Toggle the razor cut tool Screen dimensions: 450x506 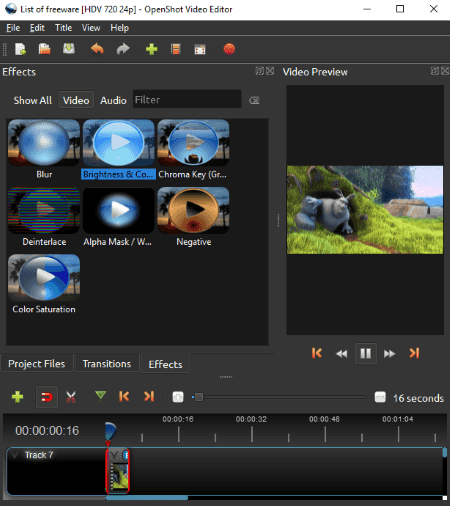tap(71, 397)
